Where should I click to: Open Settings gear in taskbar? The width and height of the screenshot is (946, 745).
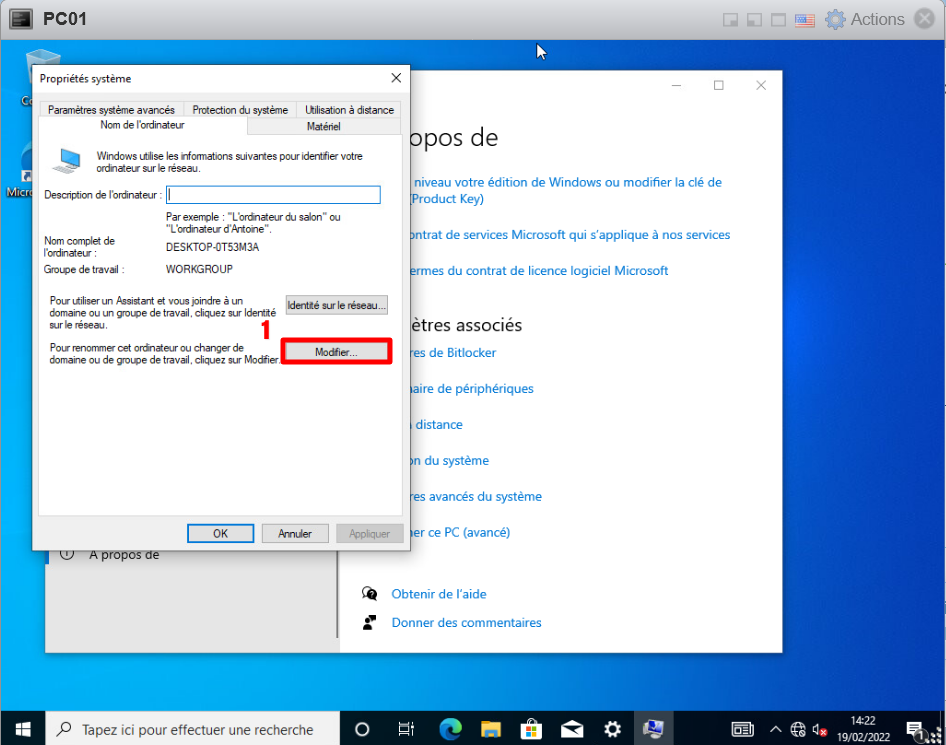[612, 729]
